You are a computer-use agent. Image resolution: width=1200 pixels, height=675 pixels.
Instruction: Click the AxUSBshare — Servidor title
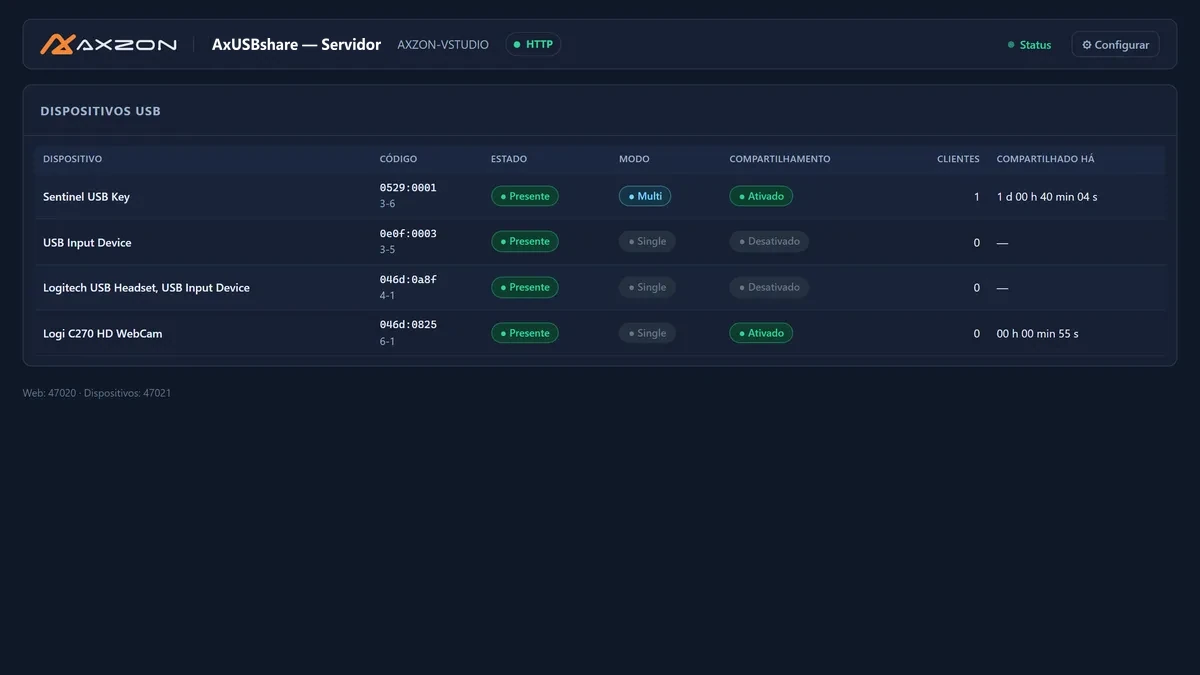tap(296, 44)
